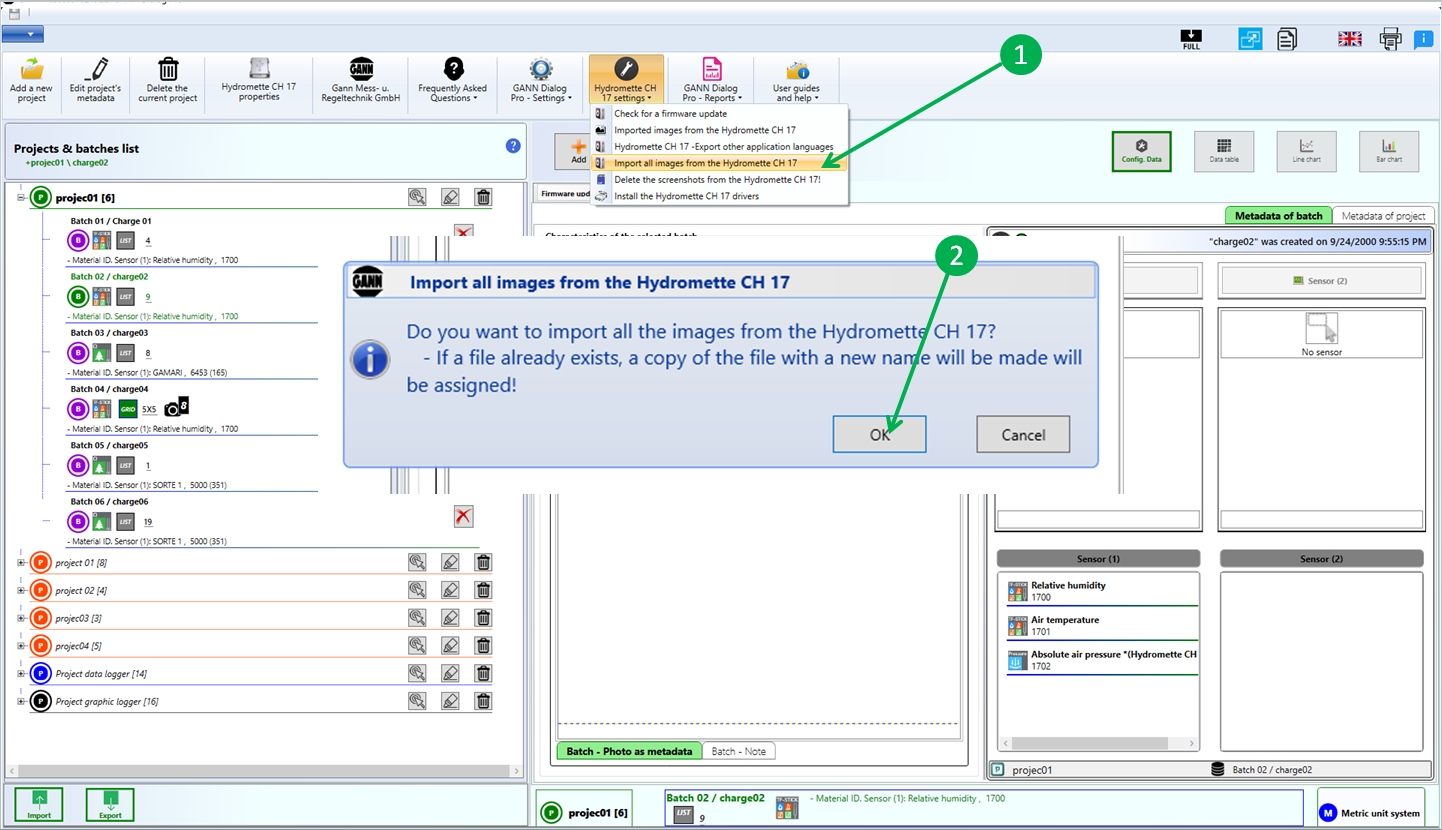Expand the project 01 [8] tree node

tap(20, 562)
